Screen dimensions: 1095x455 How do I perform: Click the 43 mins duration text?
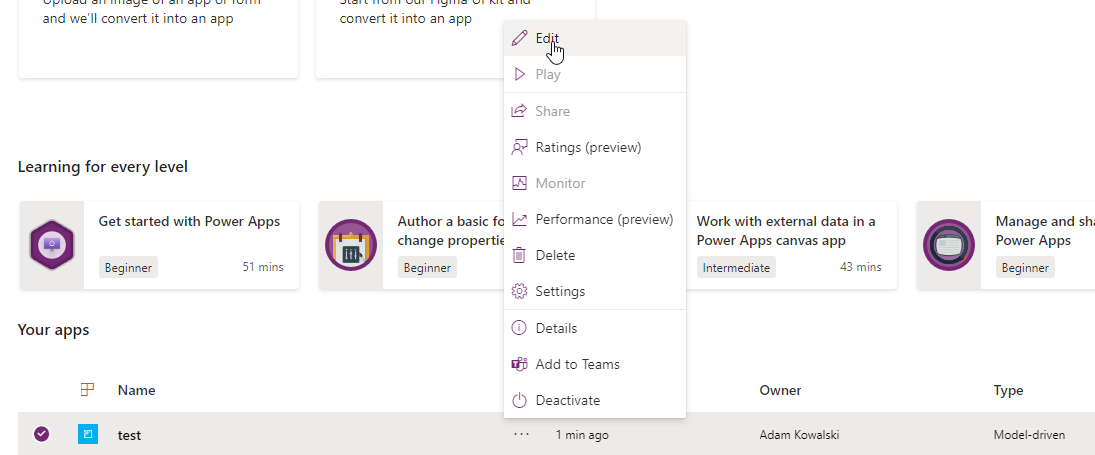(861, 267)
